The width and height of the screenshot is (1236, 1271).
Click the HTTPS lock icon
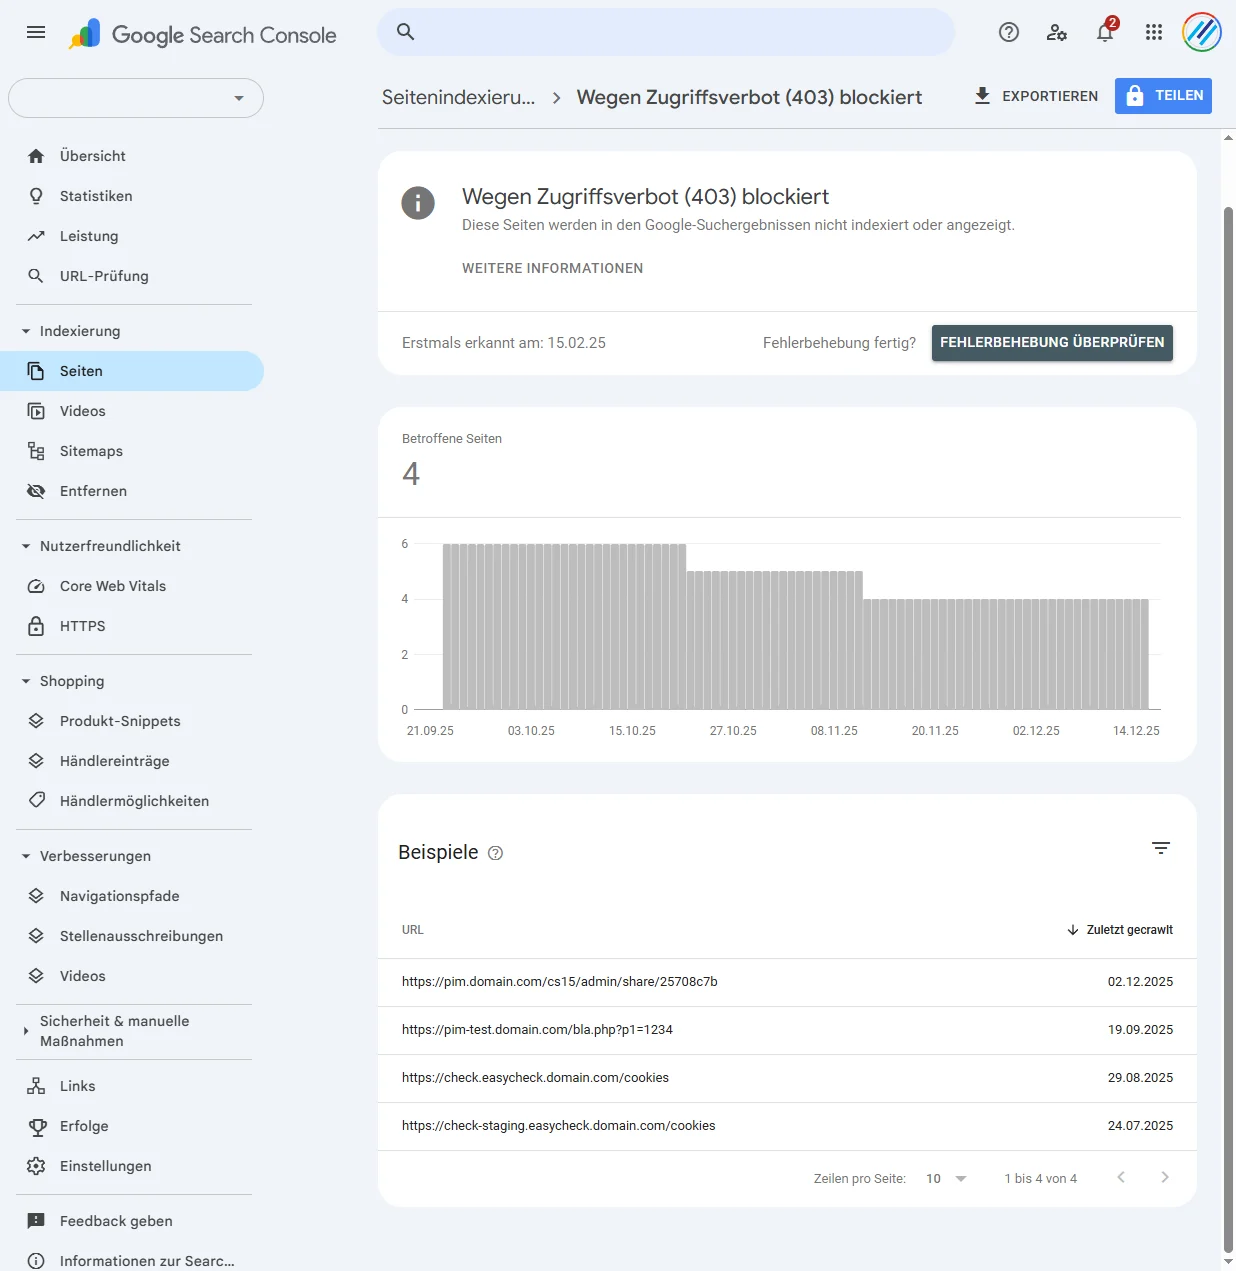[x=36, y=626]
